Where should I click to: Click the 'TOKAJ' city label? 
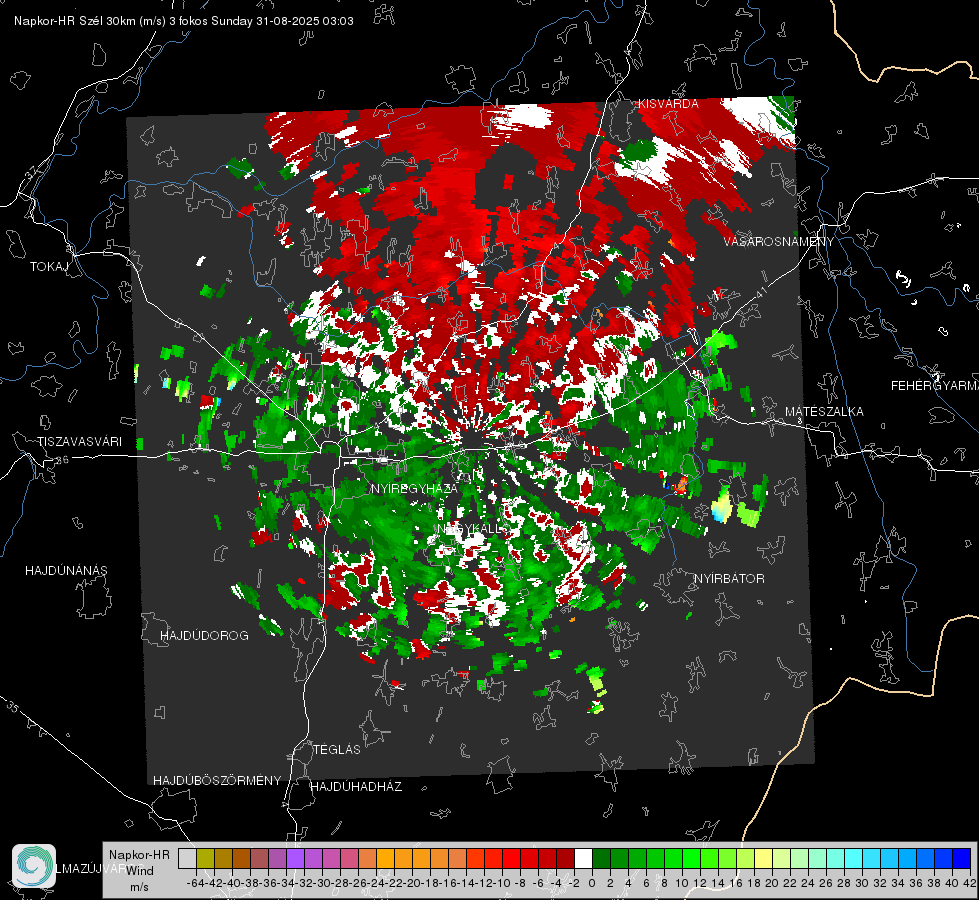(x=49, y=267)
